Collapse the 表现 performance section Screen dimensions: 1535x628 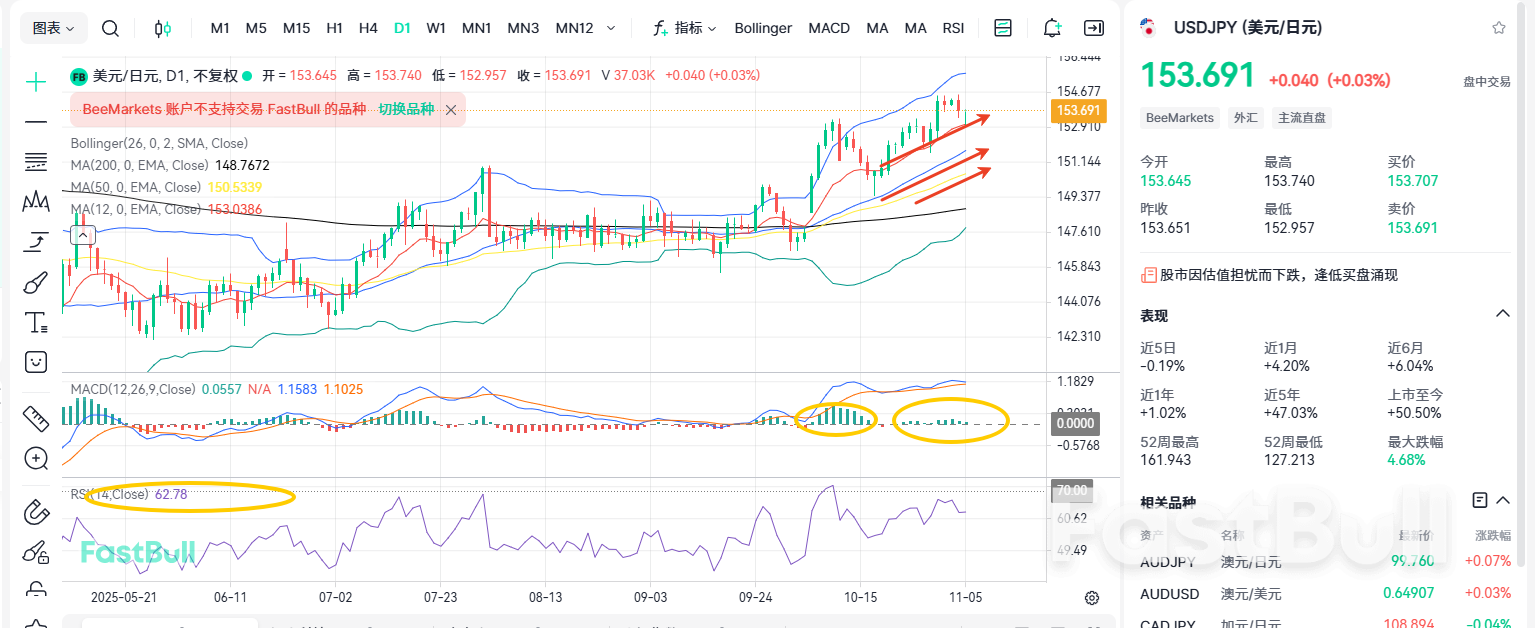[x=1503, y=313]
